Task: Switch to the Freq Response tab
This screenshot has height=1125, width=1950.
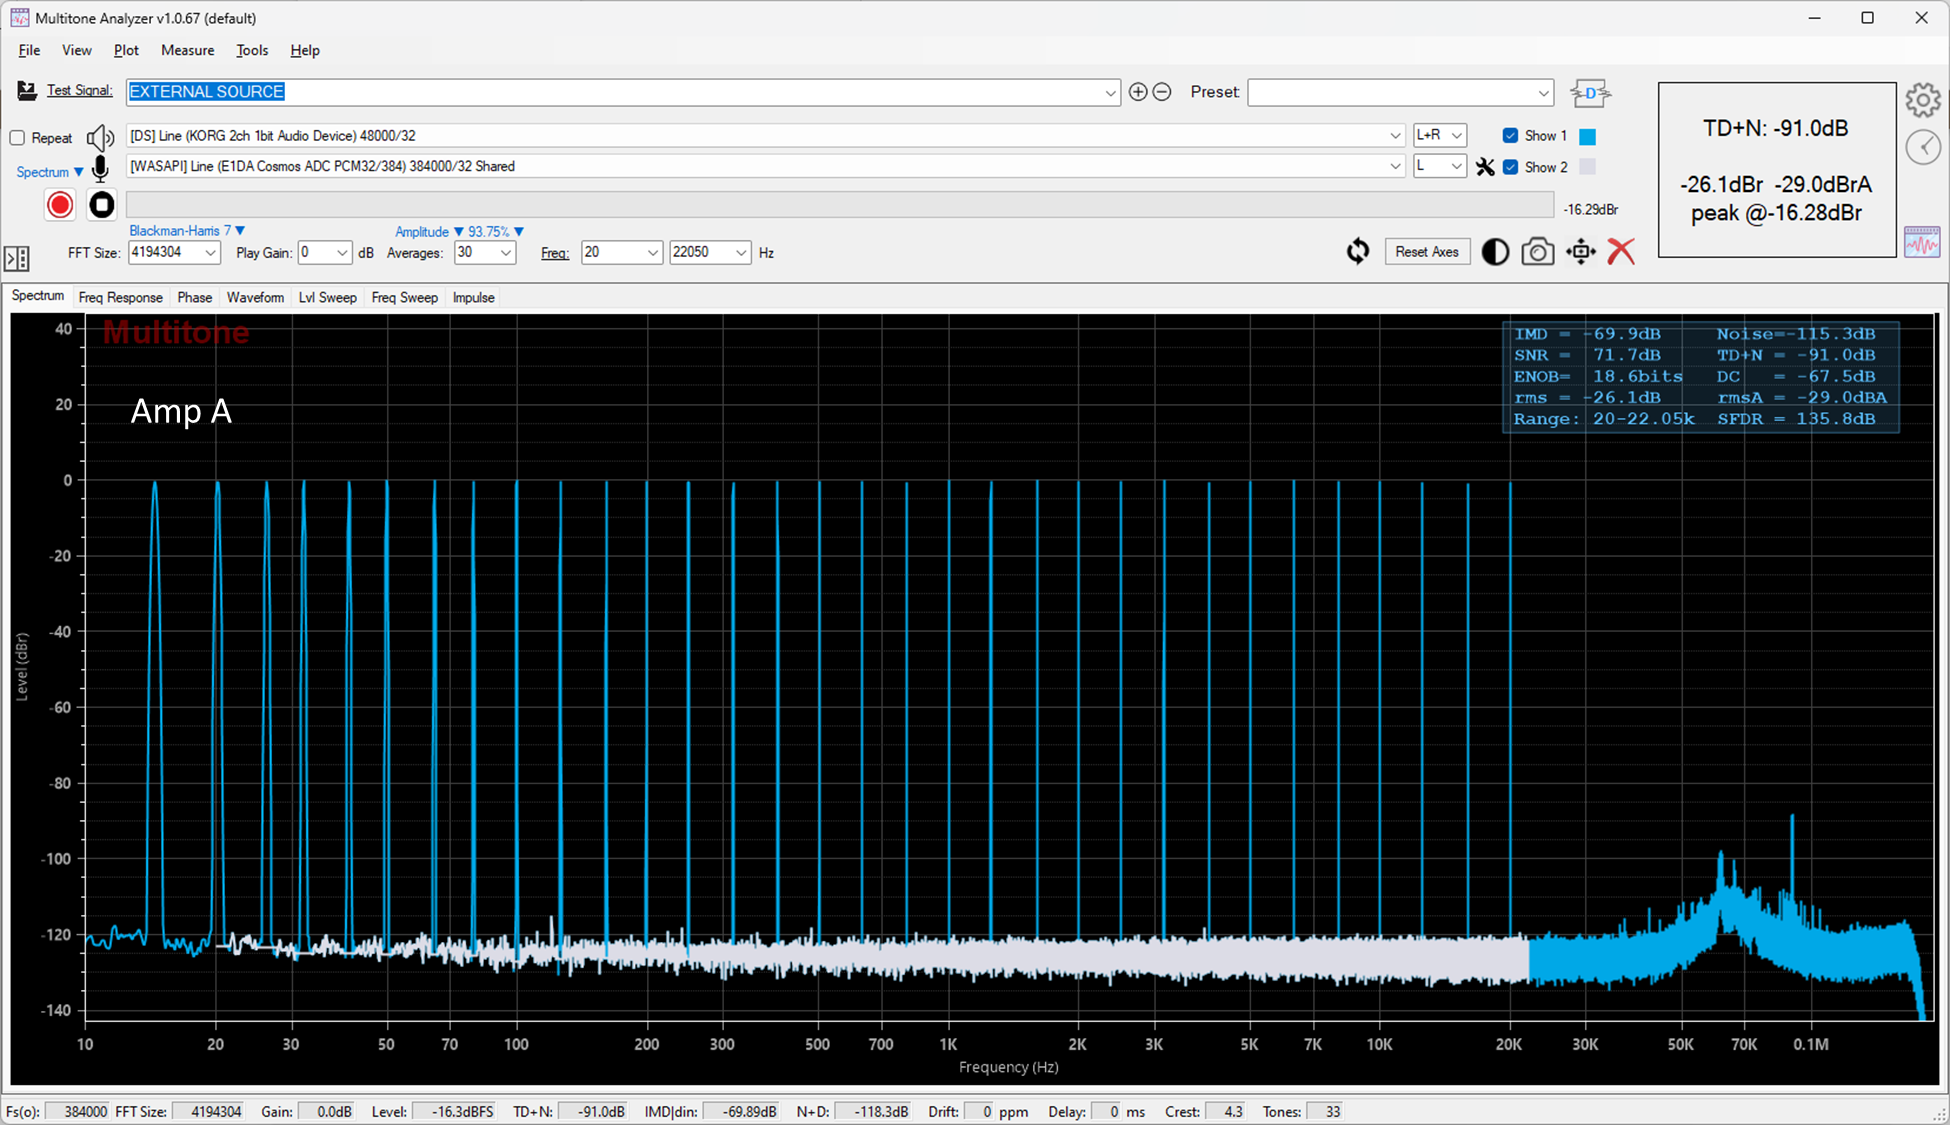Action: point(120,297)
